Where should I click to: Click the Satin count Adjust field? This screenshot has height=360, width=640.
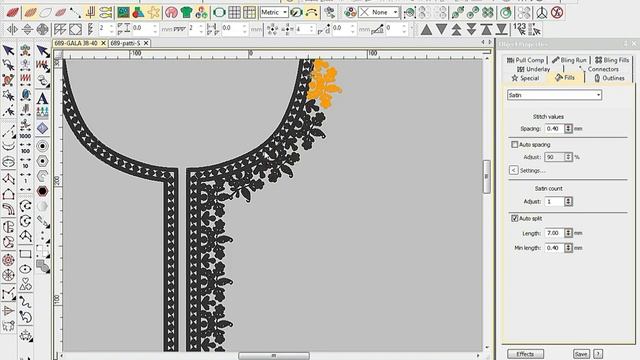(x=555, y=202)
